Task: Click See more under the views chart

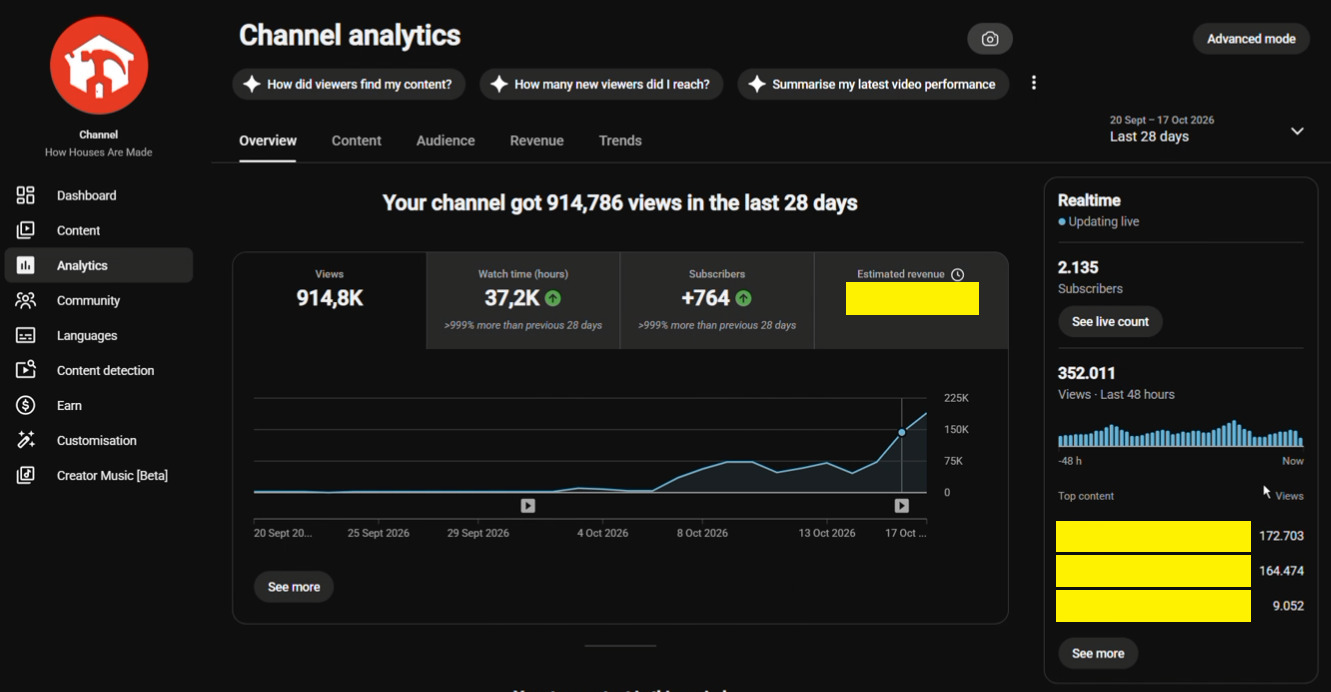Action: point(294,587)
